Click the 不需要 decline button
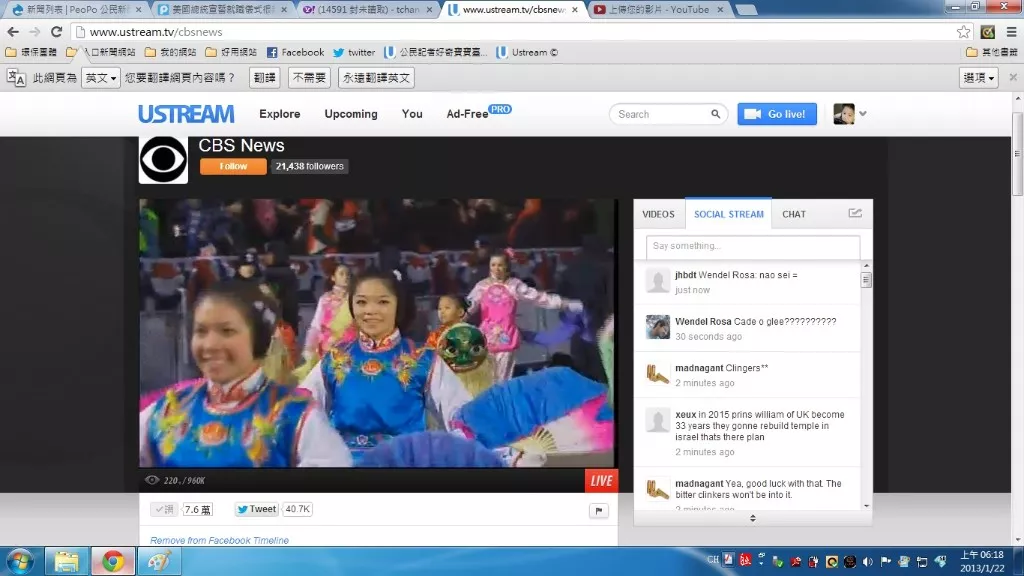The height and width of the screenshot is (576, 1024). [x=309, y=78]
